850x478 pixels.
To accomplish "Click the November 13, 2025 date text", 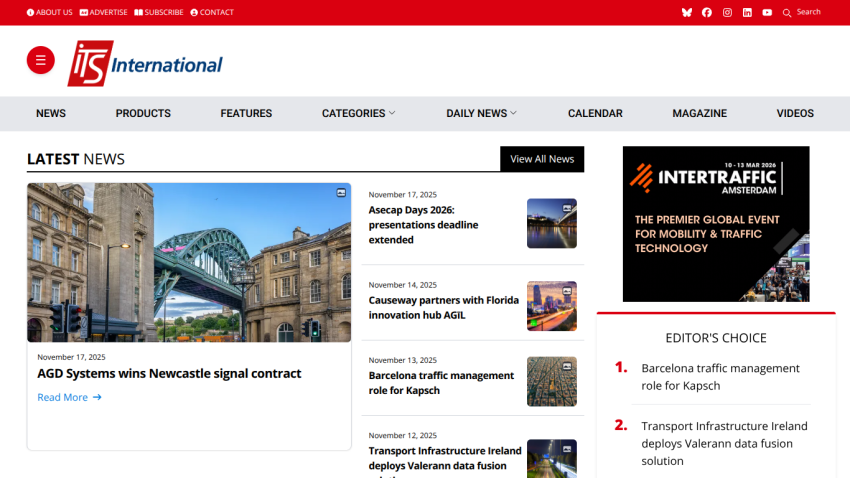I will tap(402, 360).
